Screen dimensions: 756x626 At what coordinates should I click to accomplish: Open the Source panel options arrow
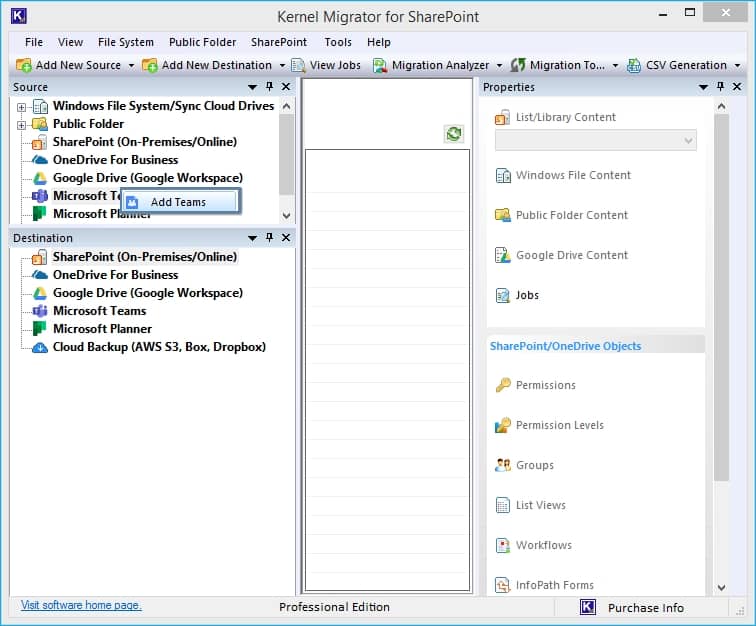click(252, 87)
